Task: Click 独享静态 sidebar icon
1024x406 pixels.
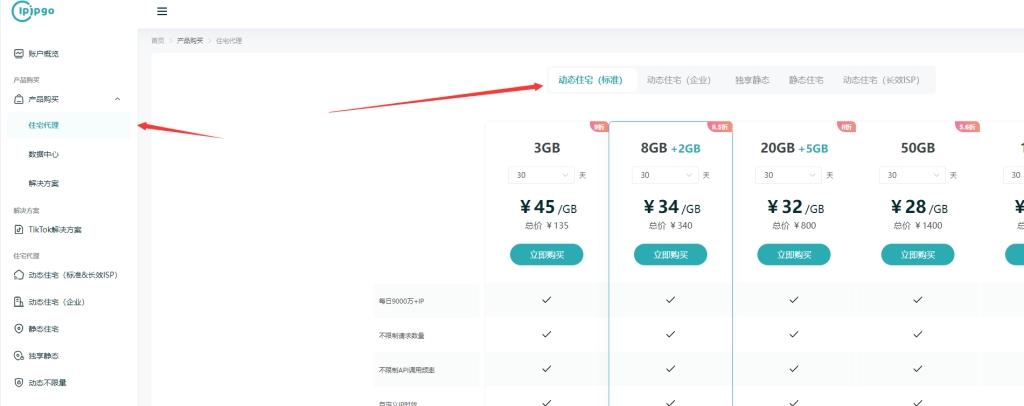Action: [x=18, y=356]
